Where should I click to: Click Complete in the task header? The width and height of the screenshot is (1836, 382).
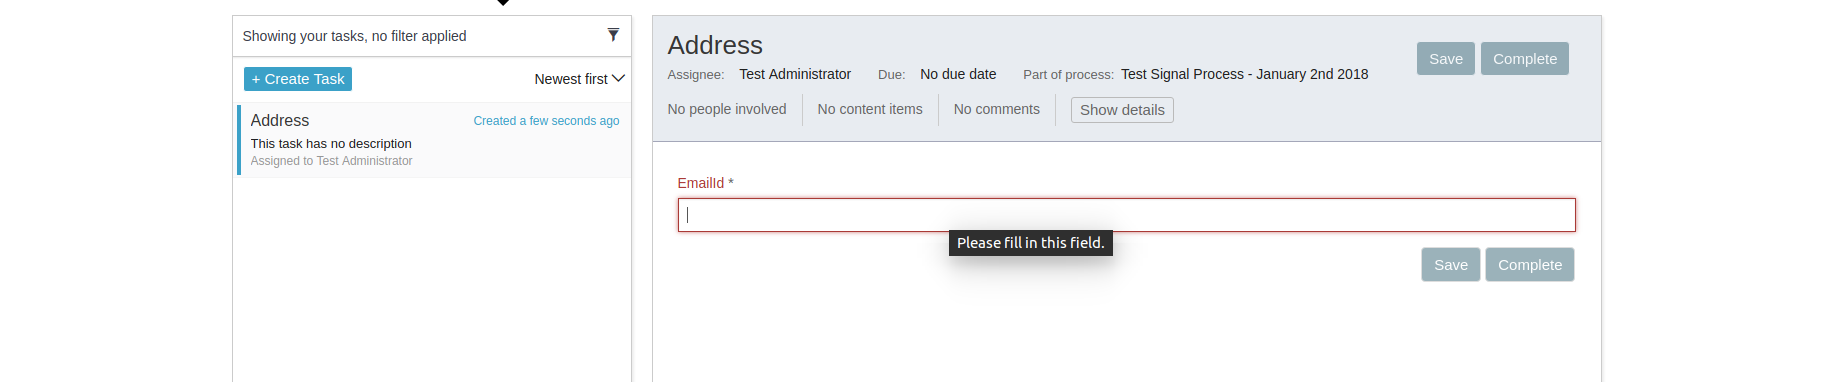click(1524, 59)
